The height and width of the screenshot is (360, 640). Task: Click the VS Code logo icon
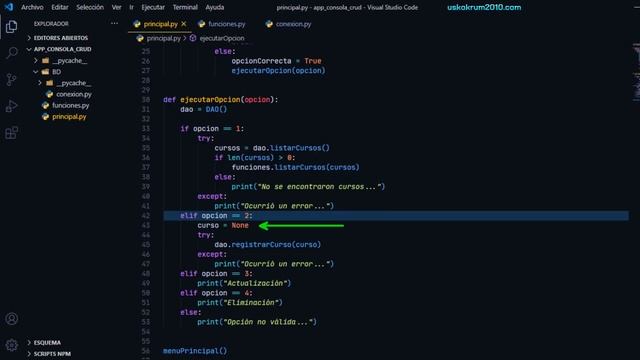coord(9,7)
